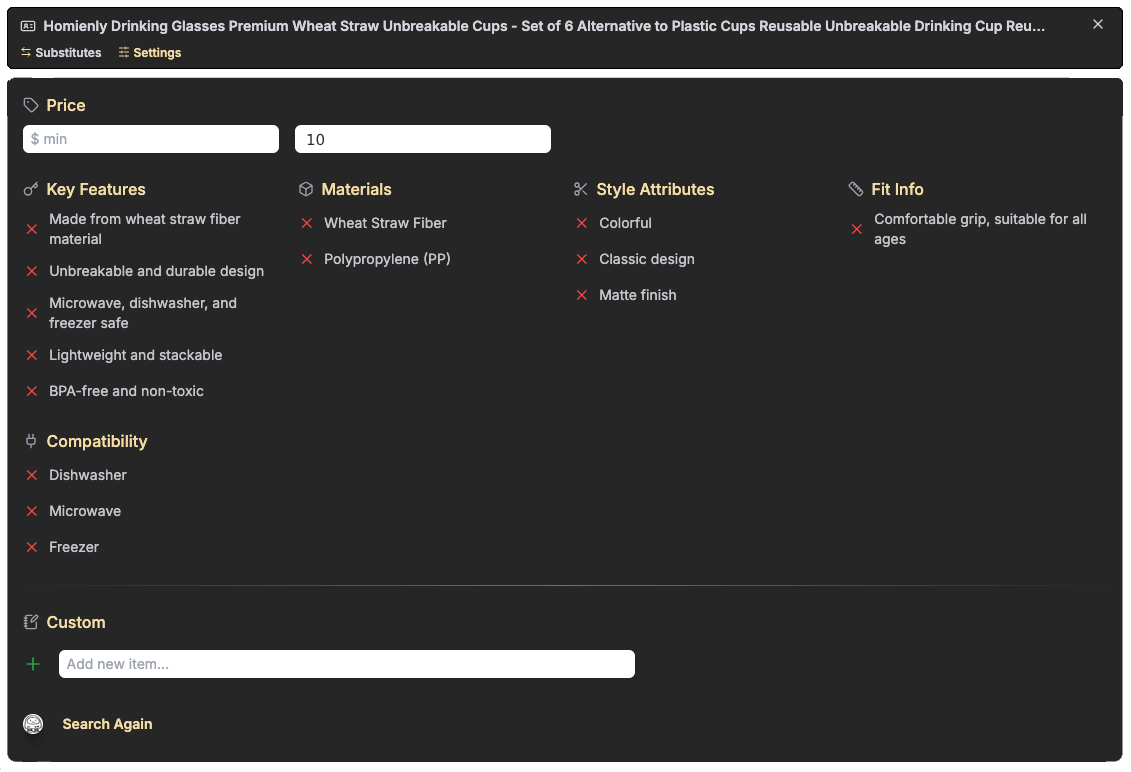Viewport: 1131px width, 772px height.
Task: Click the Style Attributes scissors icon
Action: pos(581,190)
